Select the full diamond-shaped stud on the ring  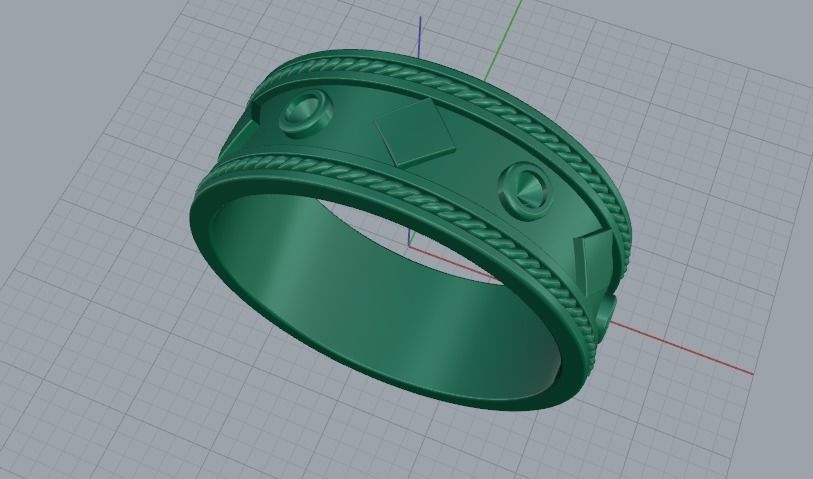[415, 133]
